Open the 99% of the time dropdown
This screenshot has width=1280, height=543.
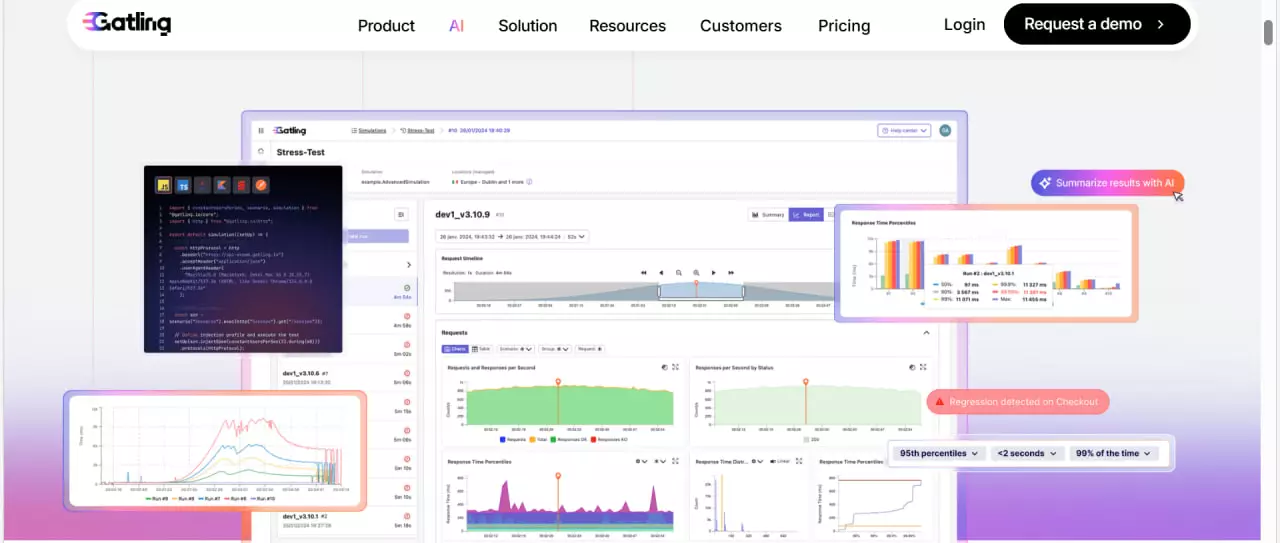pyautogui.click(x=1114, y=453)
